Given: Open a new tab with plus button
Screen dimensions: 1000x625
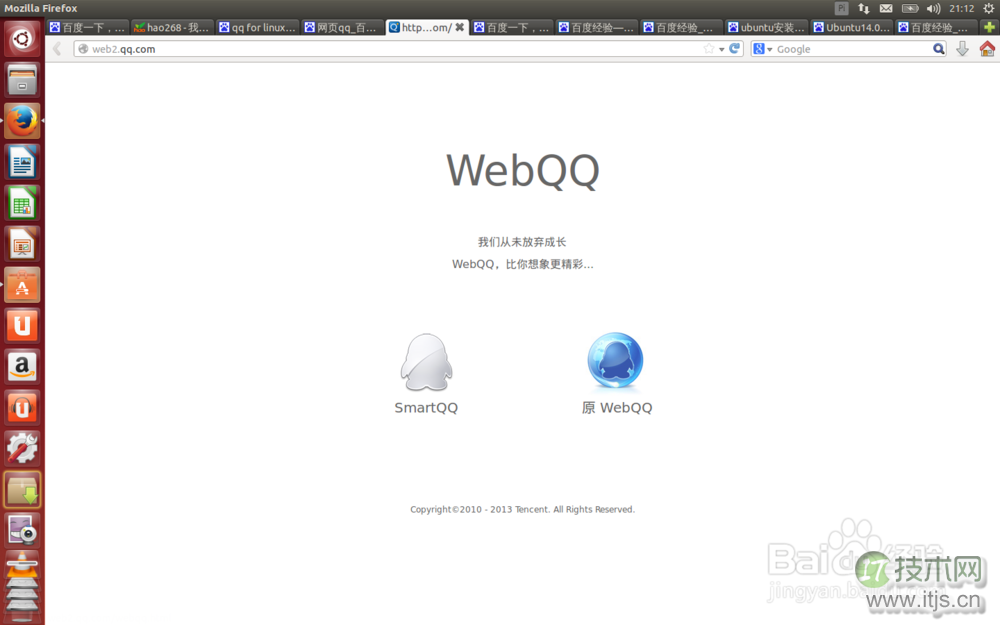Looking at the screenshot, I should [x=989, y=28].
